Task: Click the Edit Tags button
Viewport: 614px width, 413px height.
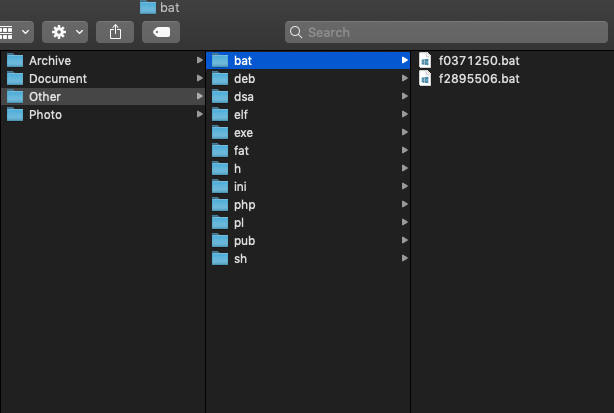Action: click(x=161, y=32)
